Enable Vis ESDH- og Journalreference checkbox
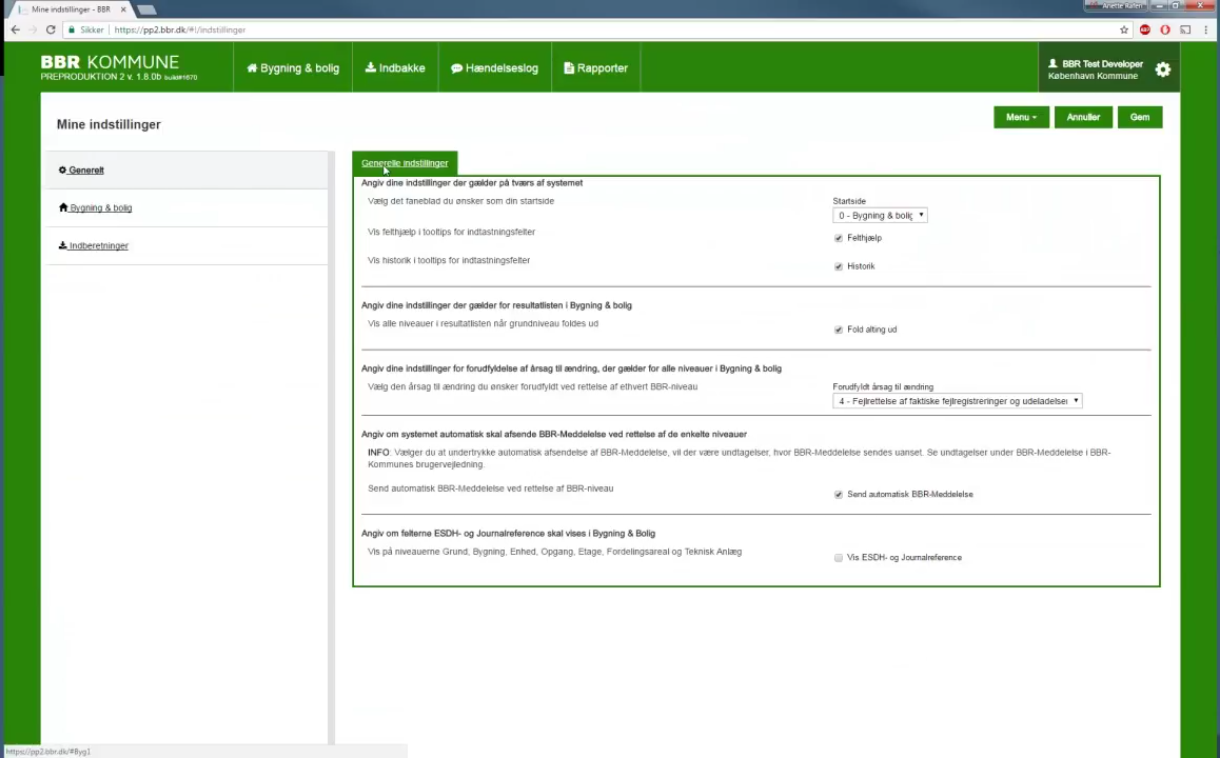This screenshot has height=759, width=1221. [x=838, y=558]
